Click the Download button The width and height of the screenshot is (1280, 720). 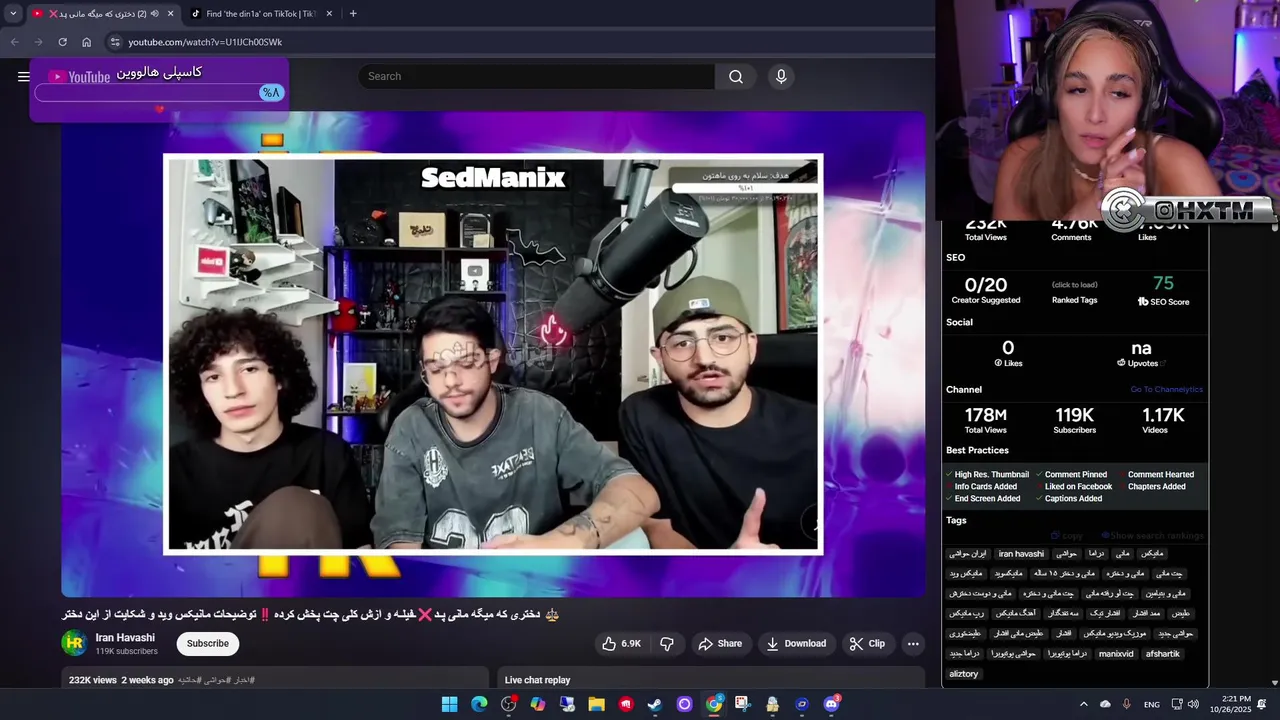(x=796, y=644)
